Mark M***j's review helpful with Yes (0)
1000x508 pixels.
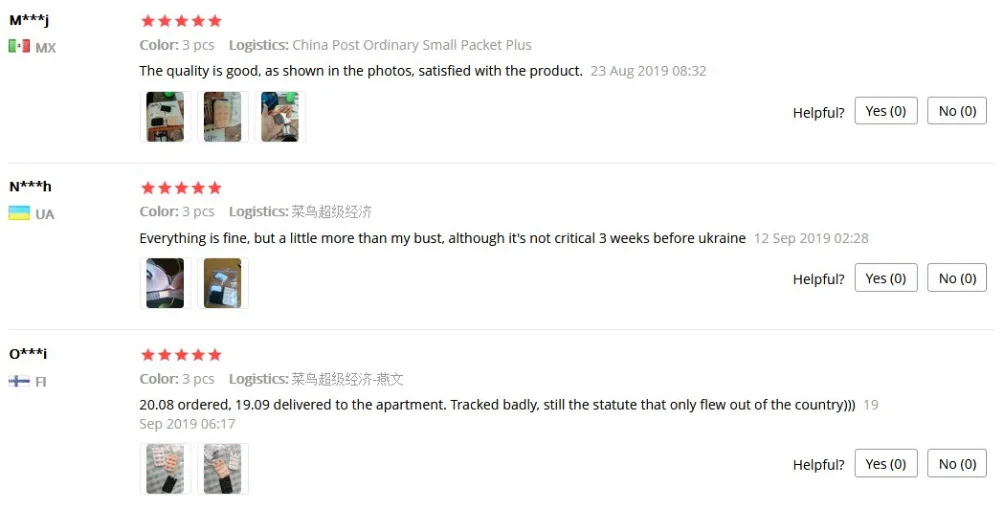click(x=886, y=111)
